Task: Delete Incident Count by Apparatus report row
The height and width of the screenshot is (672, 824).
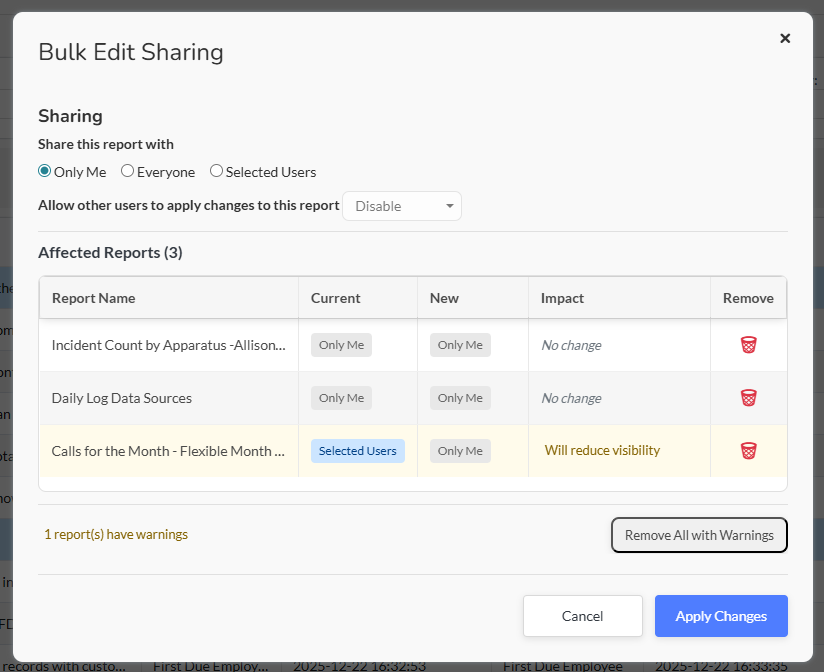Action: 748,345
